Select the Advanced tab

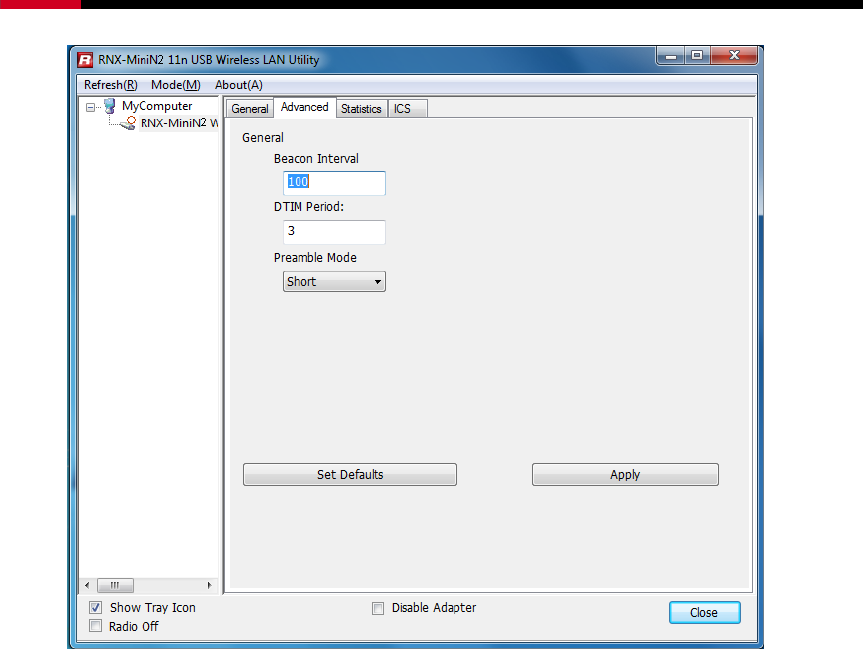(x=304, y=107)
